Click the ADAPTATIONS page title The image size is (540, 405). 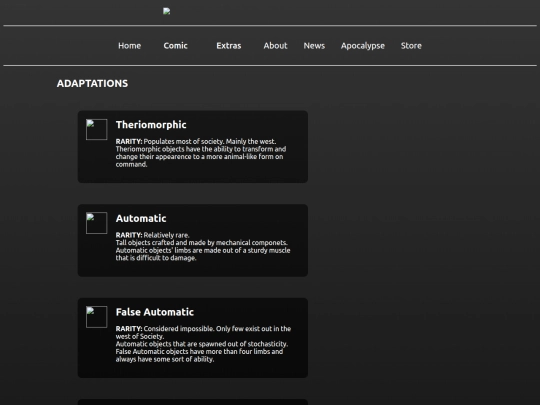point(92,83)
